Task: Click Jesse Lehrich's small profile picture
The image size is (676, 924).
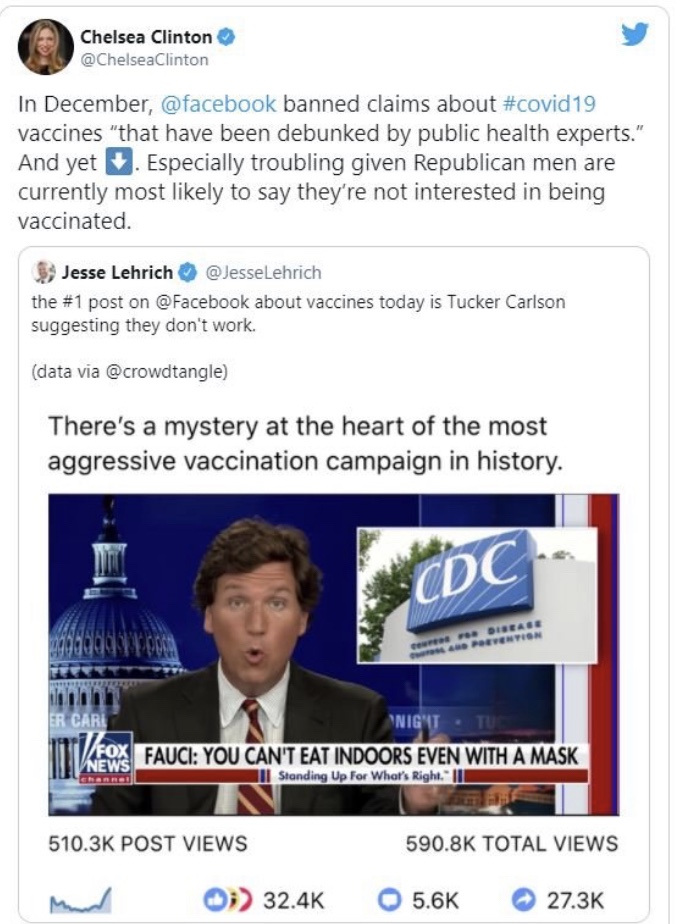Action: (x=43, y=272)
